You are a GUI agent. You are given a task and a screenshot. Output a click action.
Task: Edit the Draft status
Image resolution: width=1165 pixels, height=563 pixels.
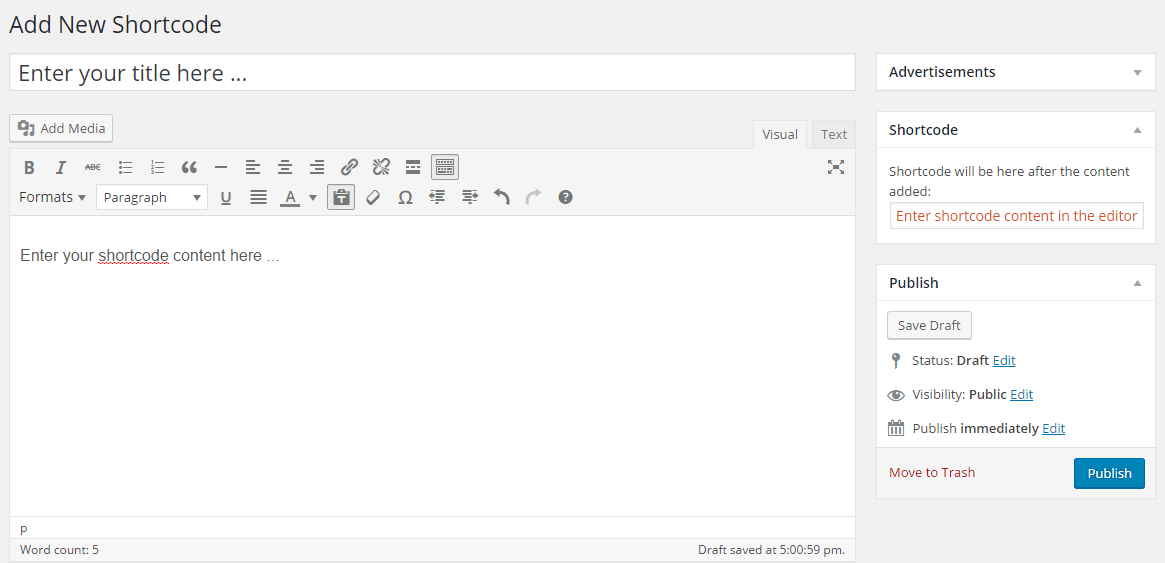[x=1004, y=360]
